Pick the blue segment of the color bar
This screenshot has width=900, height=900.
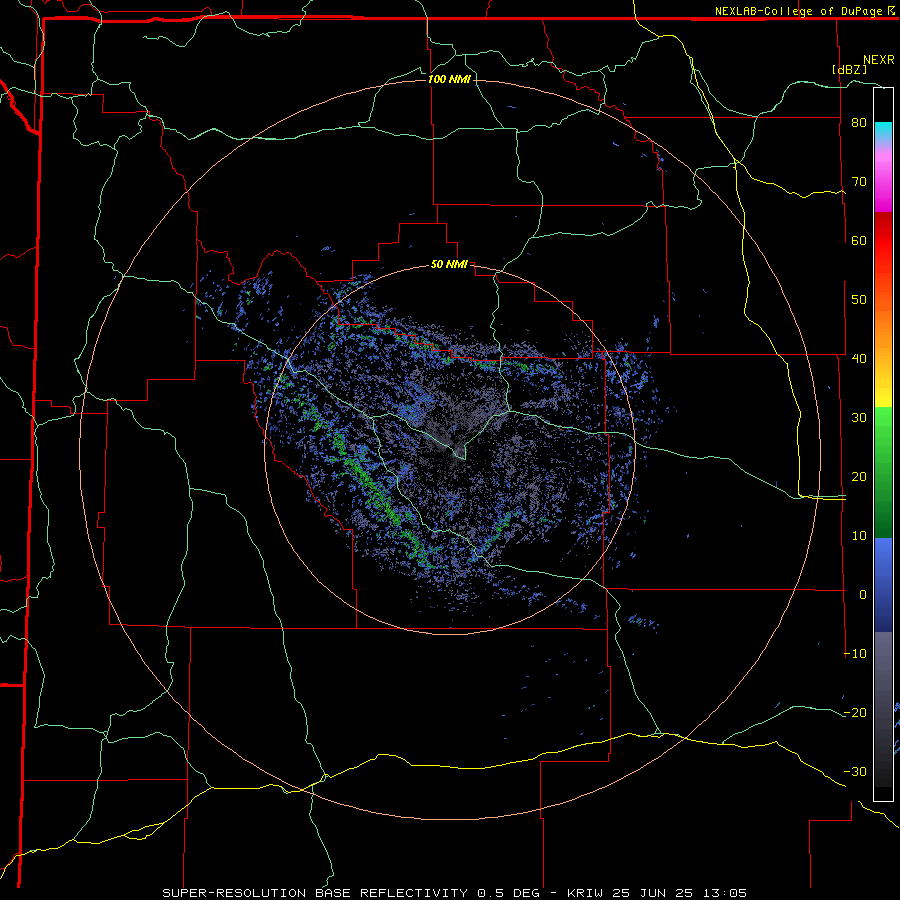click(x=883, y=585)
